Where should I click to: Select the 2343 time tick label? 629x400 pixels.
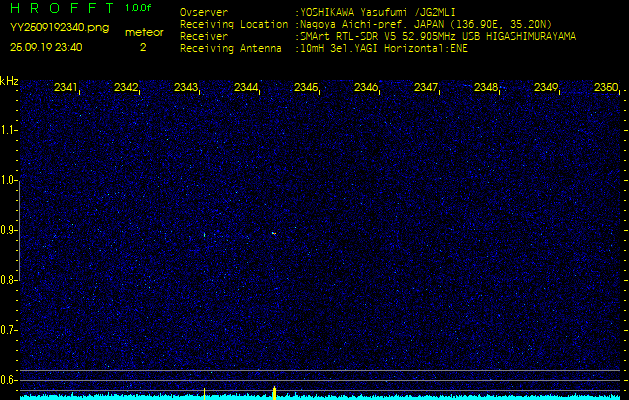point(186,88)
